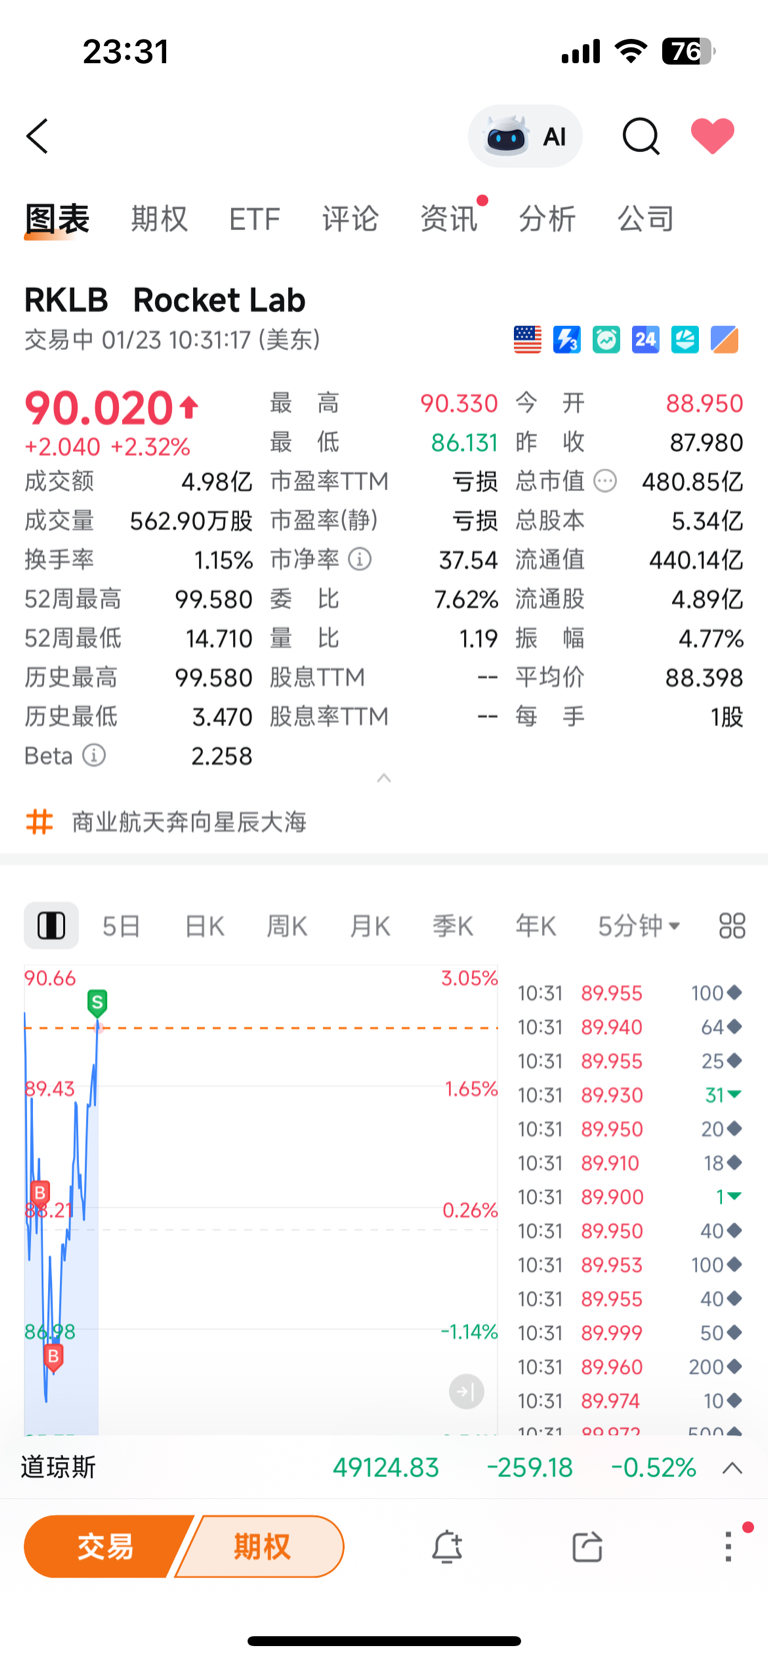Tap the cyan hand-shaped badge icon
Screen dimensions: 768x1663
point(685,340)
